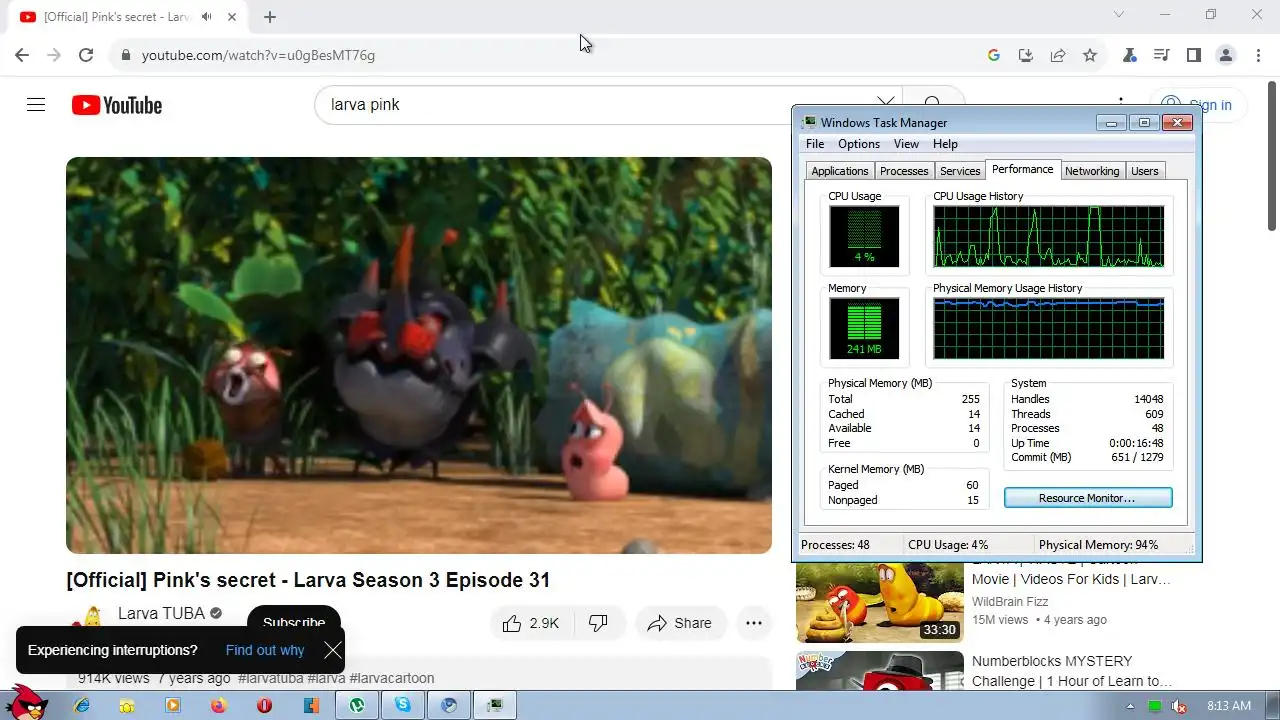Open View menu in Task Manager
The height and width of the screenshot is (720, 1280).
pyautogui.click(x=906, y=144)
